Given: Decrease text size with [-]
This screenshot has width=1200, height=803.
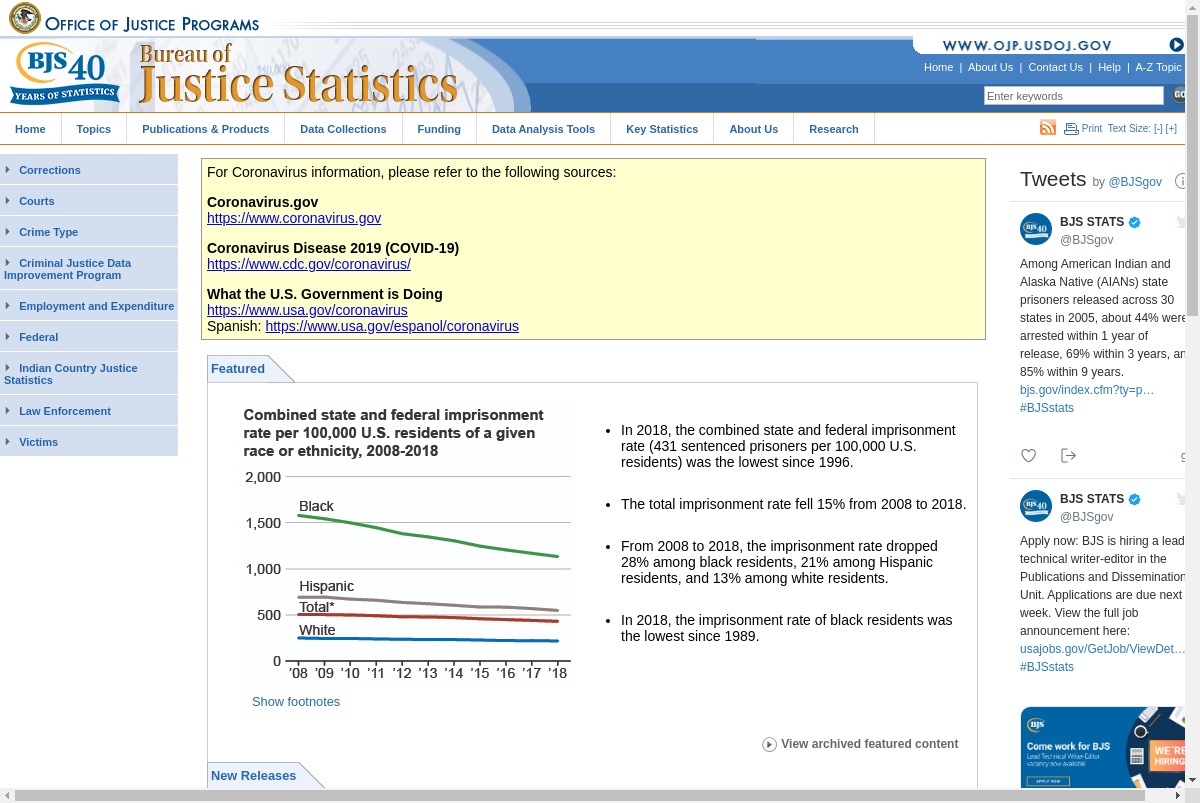Looking at the screenshot, I should [x=1158, y=129].
